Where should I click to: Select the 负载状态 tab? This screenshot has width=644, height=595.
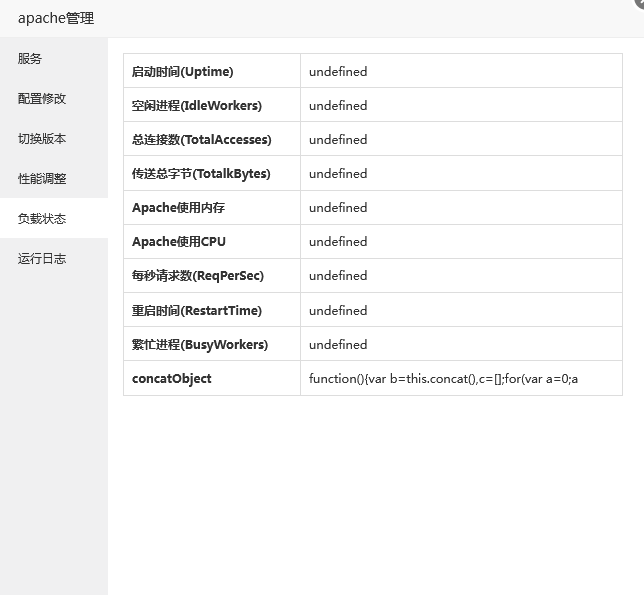click(54, 218)
